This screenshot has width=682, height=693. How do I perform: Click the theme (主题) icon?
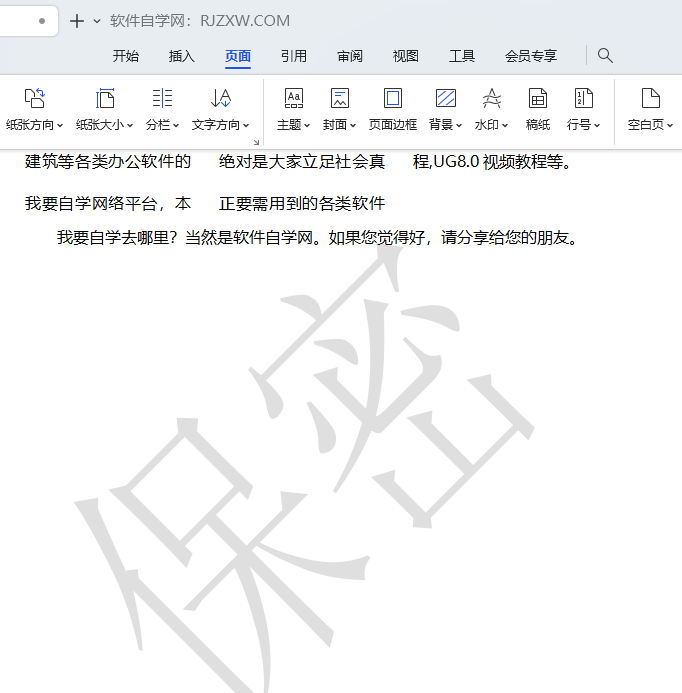click(x=294, y=98)
